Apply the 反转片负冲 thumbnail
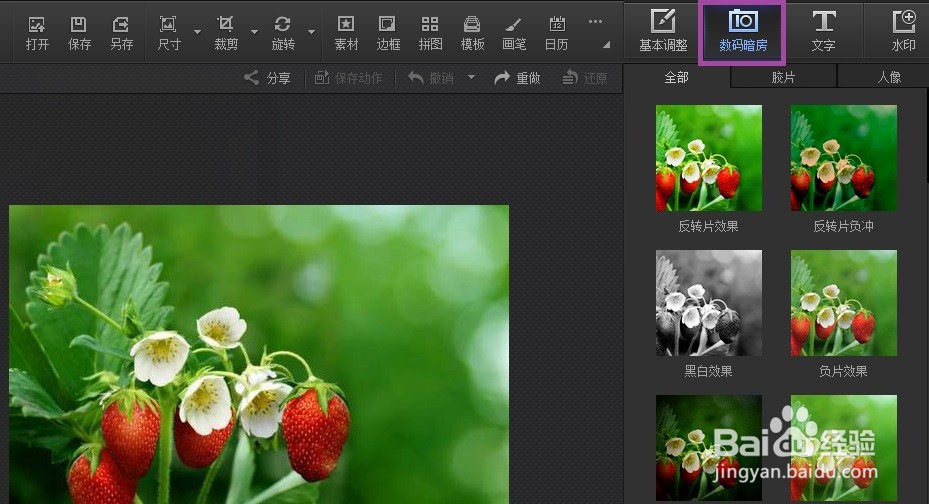This screenshot has height=504, width=929. tap(844, 158)
